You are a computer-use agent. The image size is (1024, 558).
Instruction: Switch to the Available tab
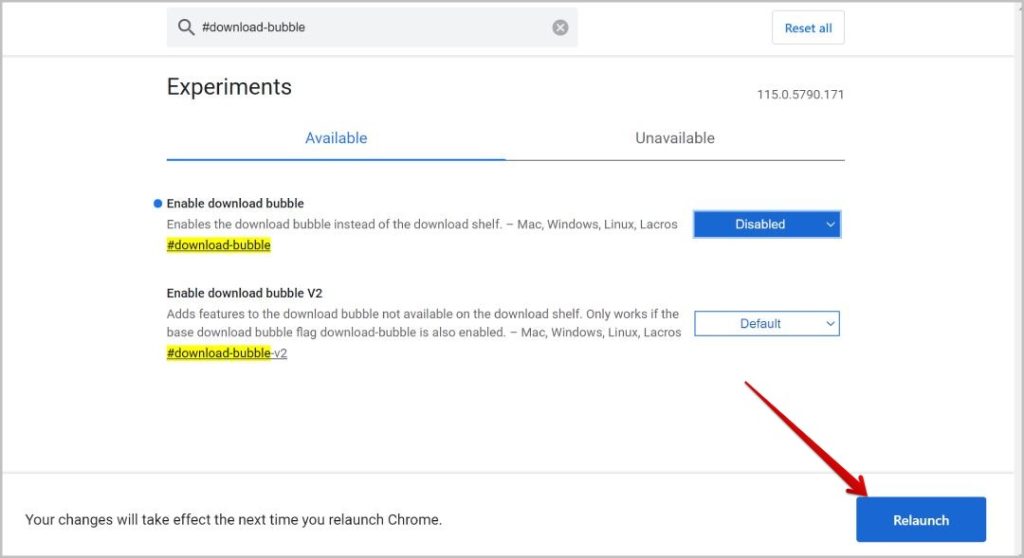(336, 138)
